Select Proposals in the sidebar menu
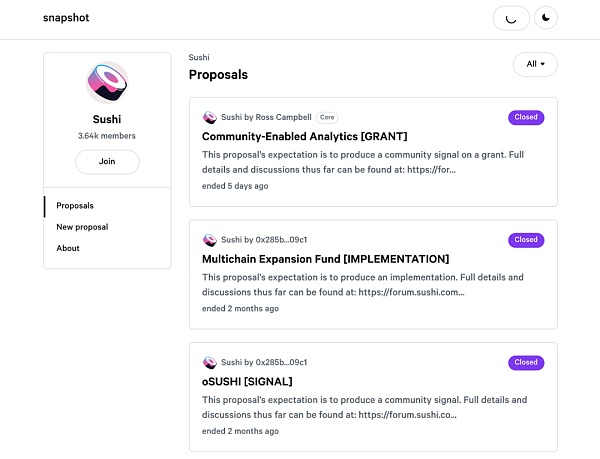600x459 pixels. pos(75,206)
